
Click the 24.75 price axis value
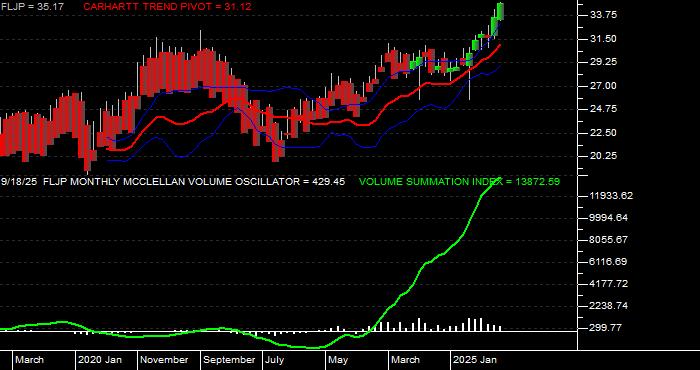click(604, 109)
